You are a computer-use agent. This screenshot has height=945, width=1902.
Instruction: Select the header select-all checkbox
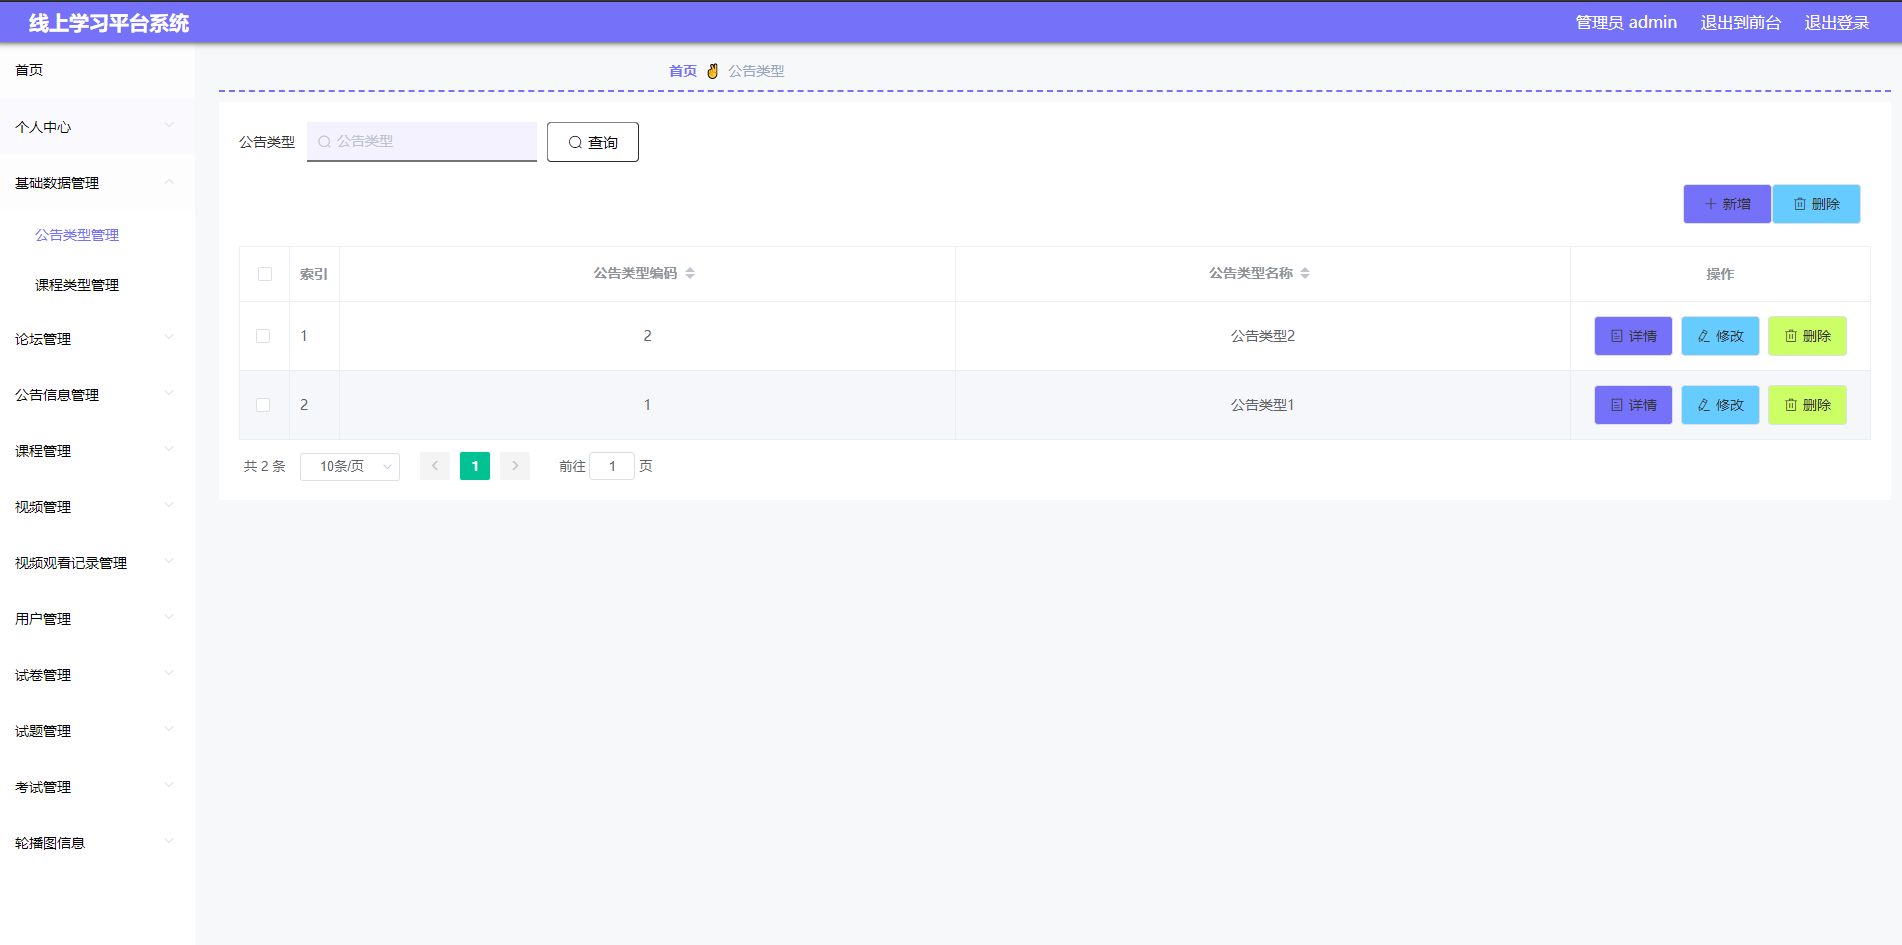265,274
